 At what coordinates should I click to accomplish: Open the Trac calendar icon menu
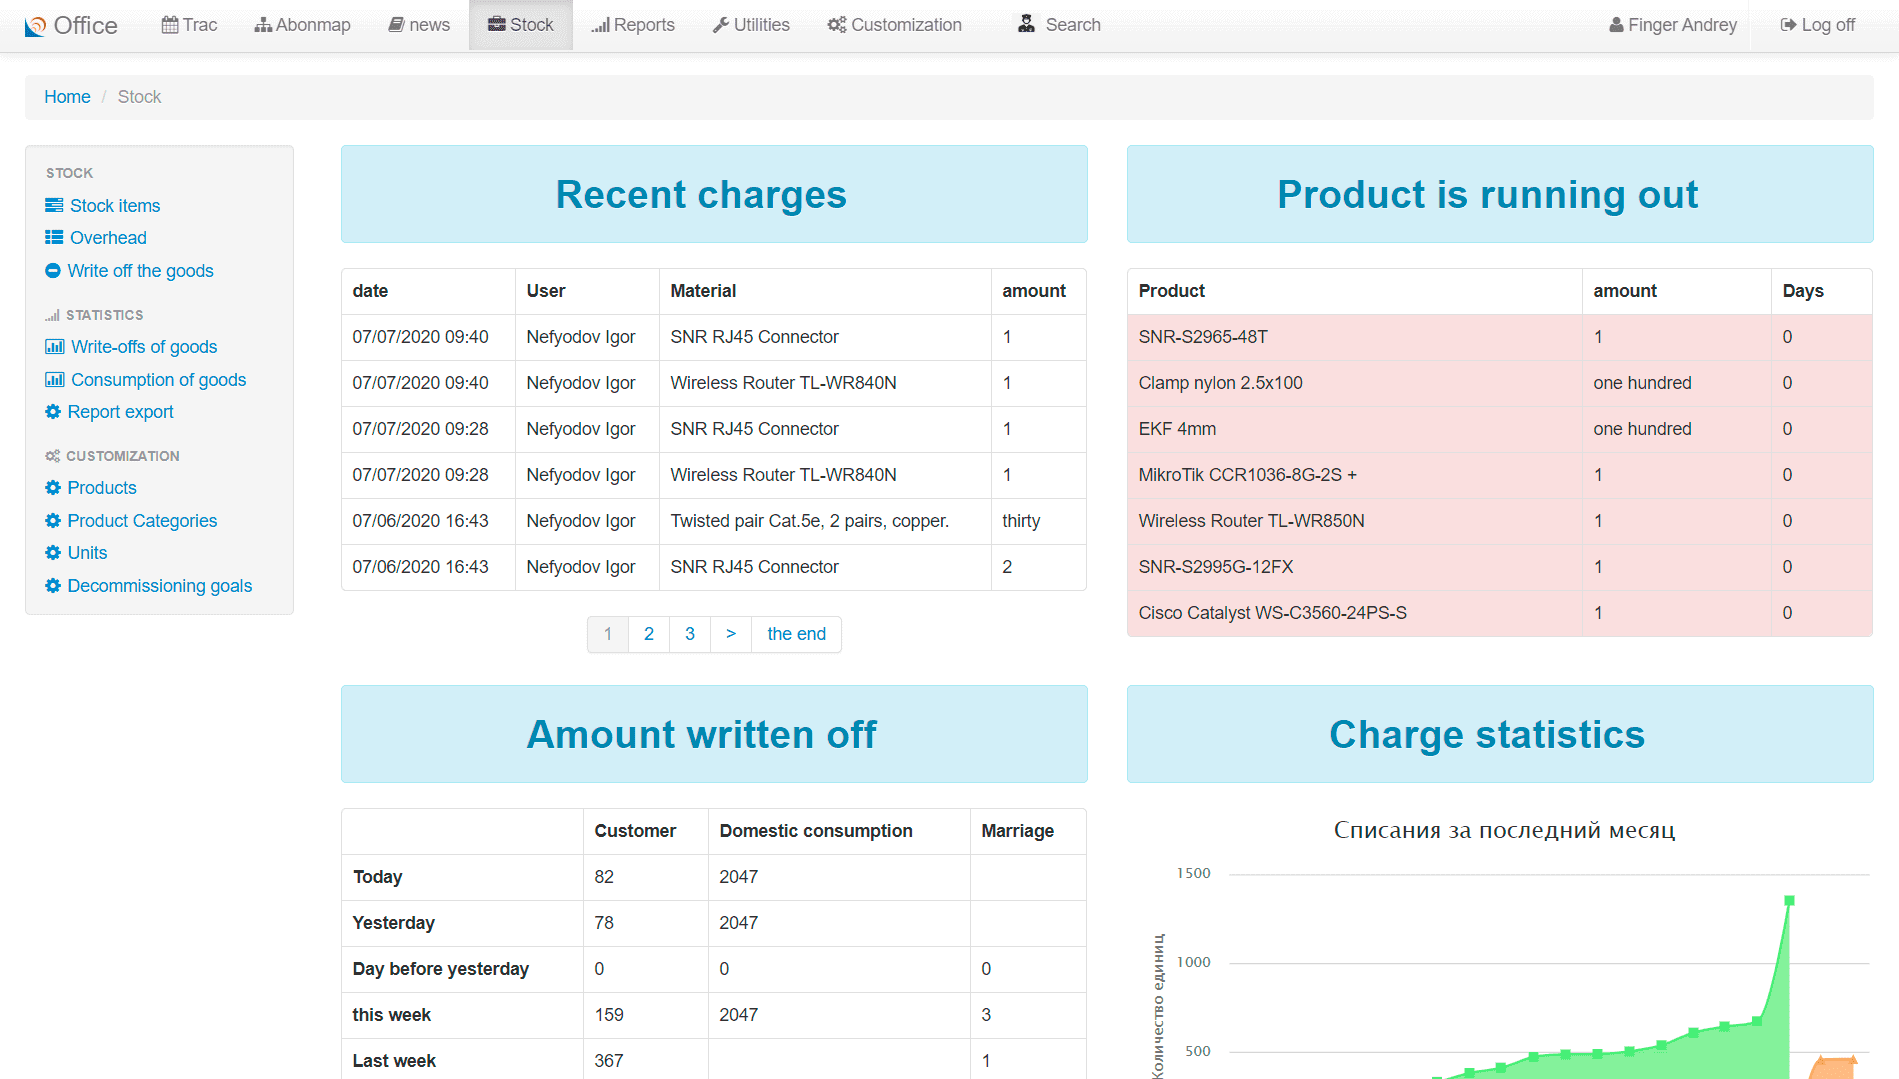[170, 25]
